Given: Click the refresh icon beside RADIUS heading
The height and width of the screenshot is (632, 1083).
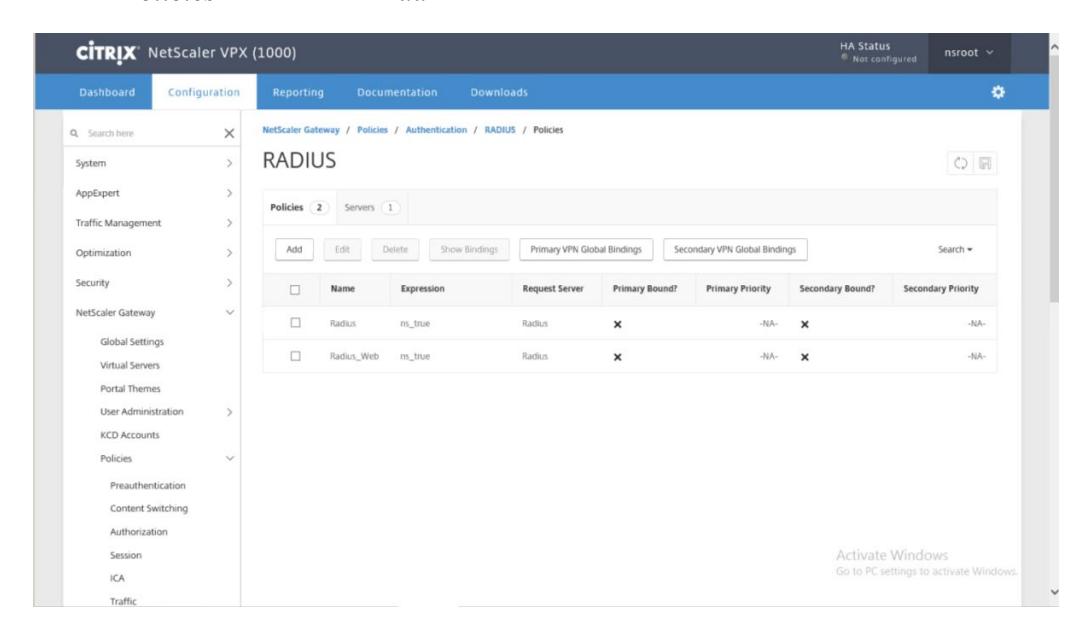Looking at the screenshot, I should pos(960,163).
